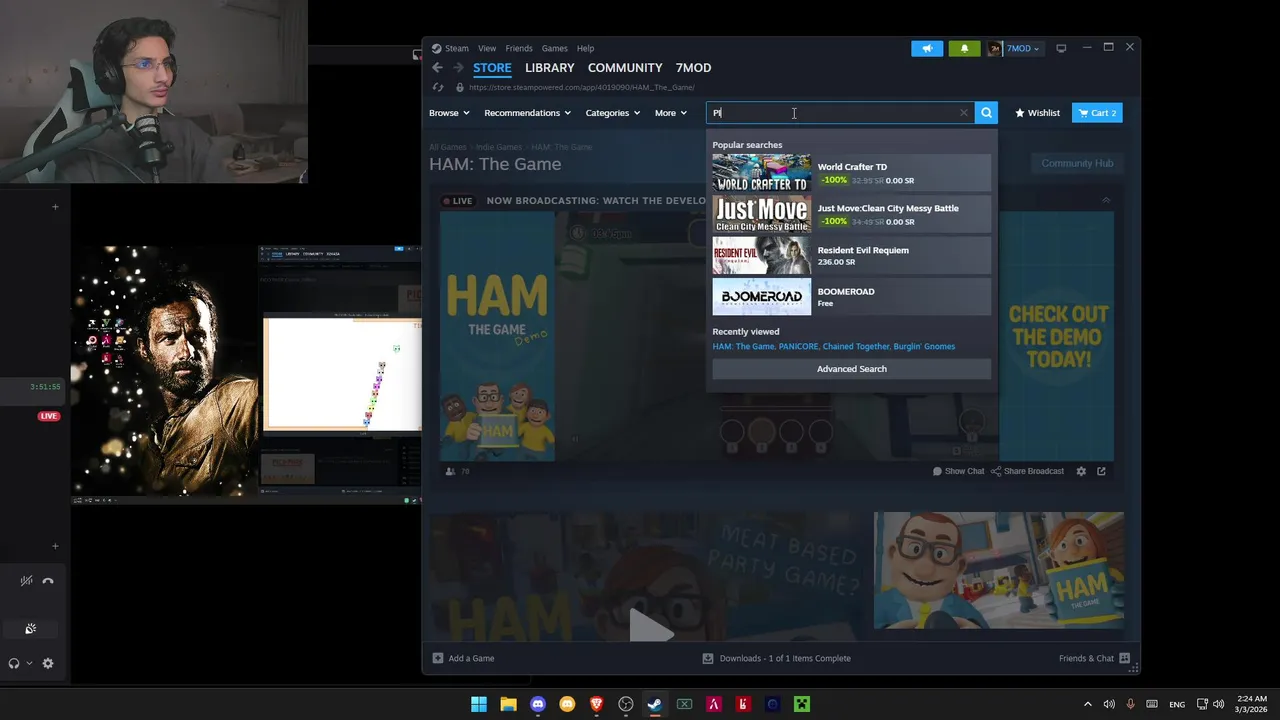Open the 7MOD account dropdown
The image size is (1280, 720).
(1023, 48)
